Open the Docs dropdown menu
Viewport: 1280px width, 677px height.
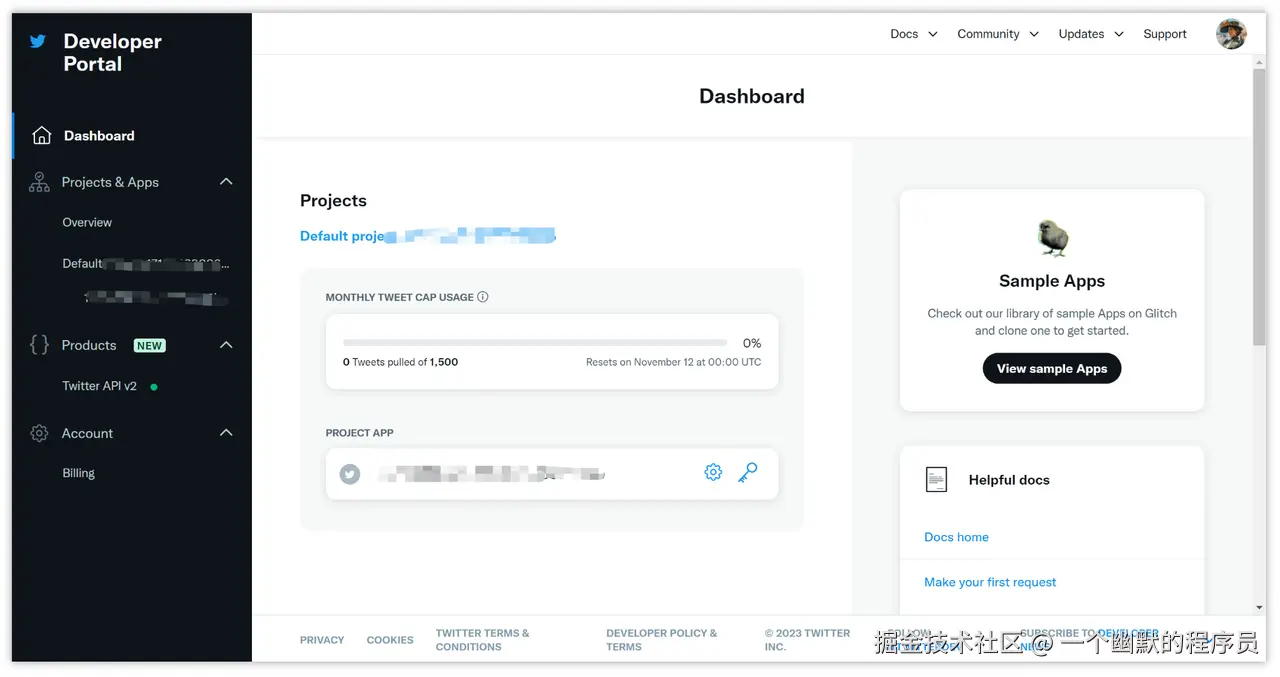coord(914,34)
